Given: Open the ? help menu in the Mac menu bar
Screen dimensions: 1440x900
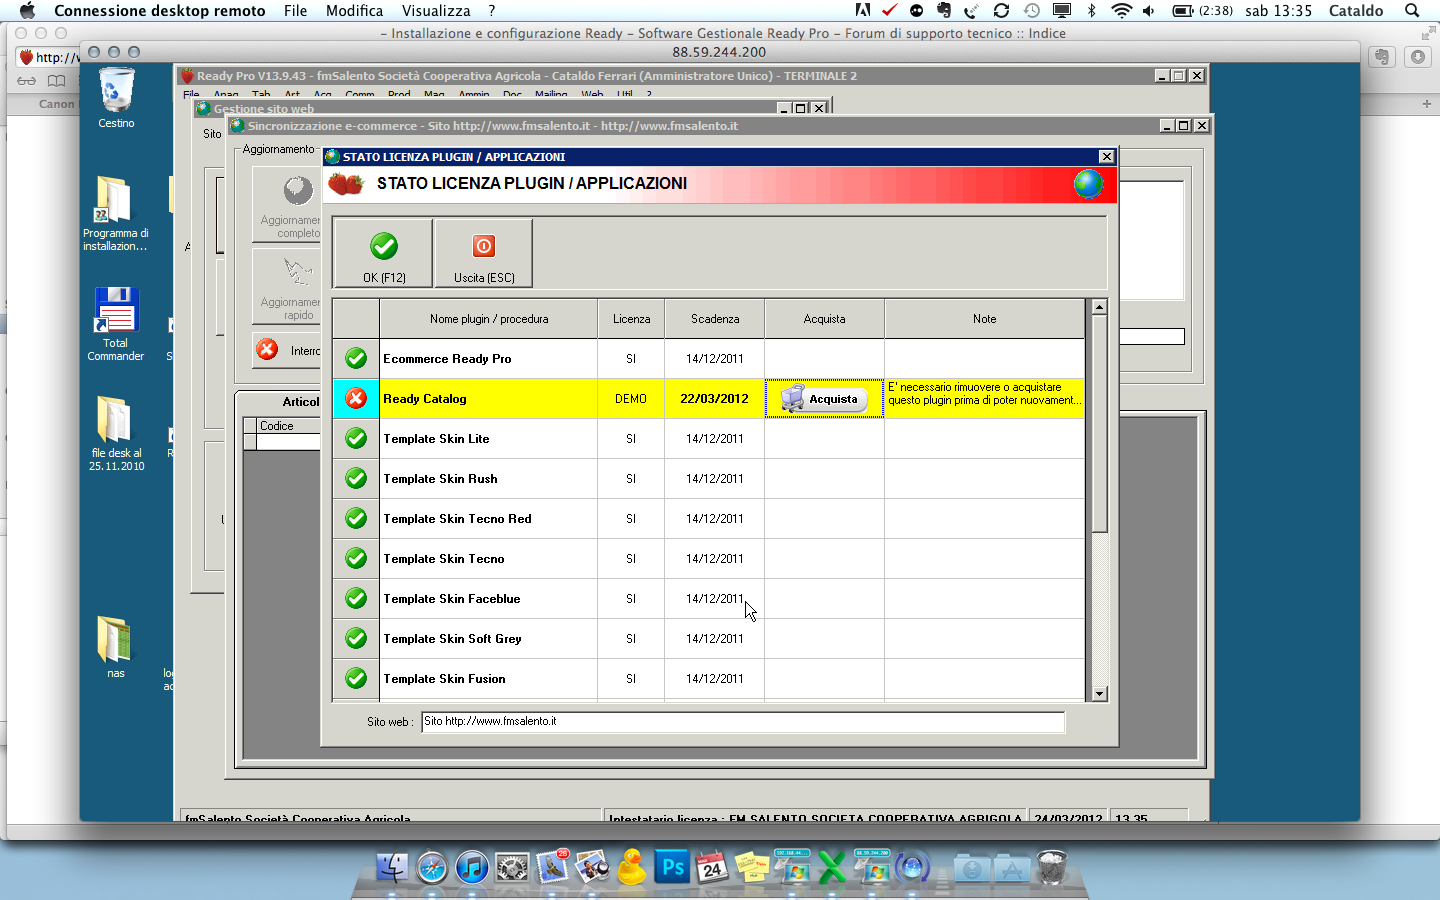Looking at the screenshot, I should pos(491,11).
